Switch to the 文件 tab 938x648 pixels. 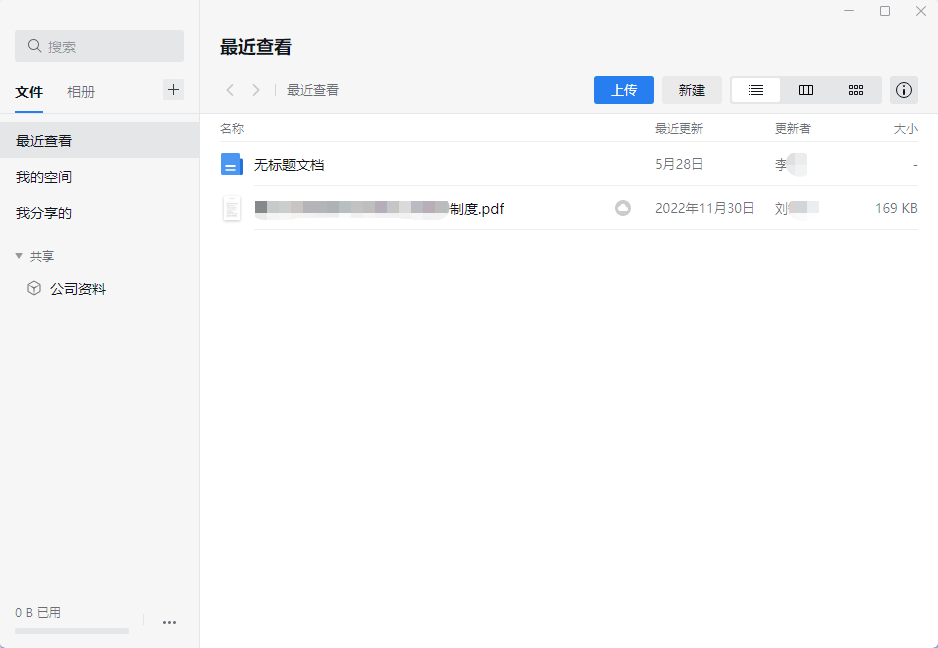29,91
